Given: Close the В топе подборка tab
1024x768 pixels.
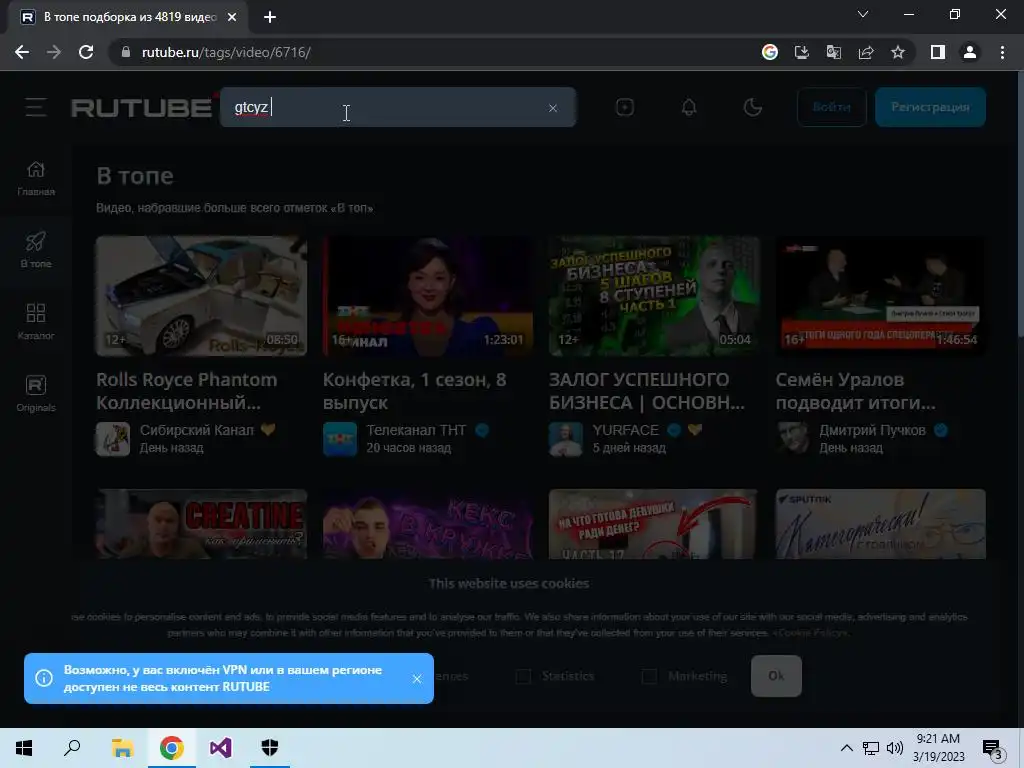Looking at the screenshot, I should click(232, 17).
